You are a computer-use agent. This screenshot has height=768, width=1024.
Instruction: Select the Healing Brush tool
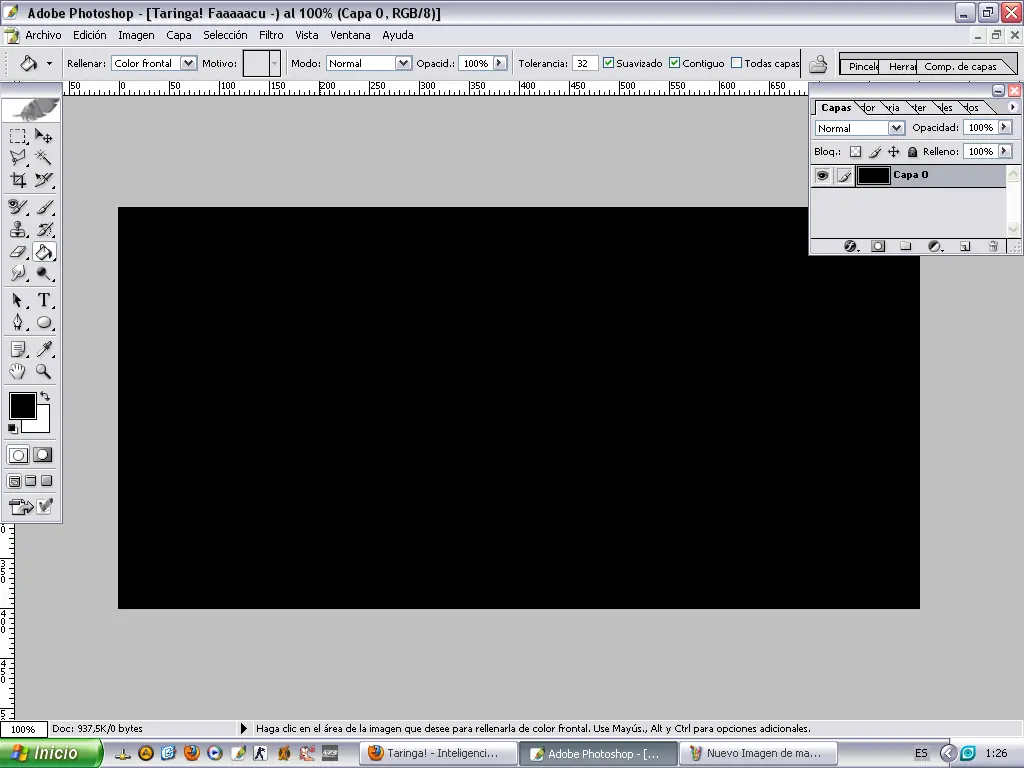pyautogui.click(x=18, y=207)
